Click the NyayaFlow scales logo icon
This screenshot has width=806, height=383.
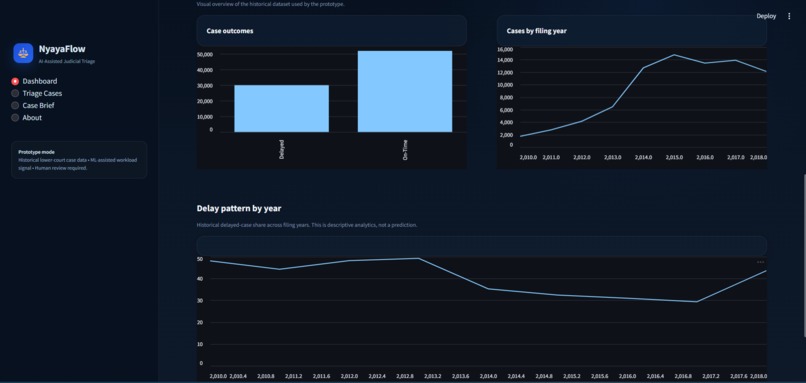(23, 53)
